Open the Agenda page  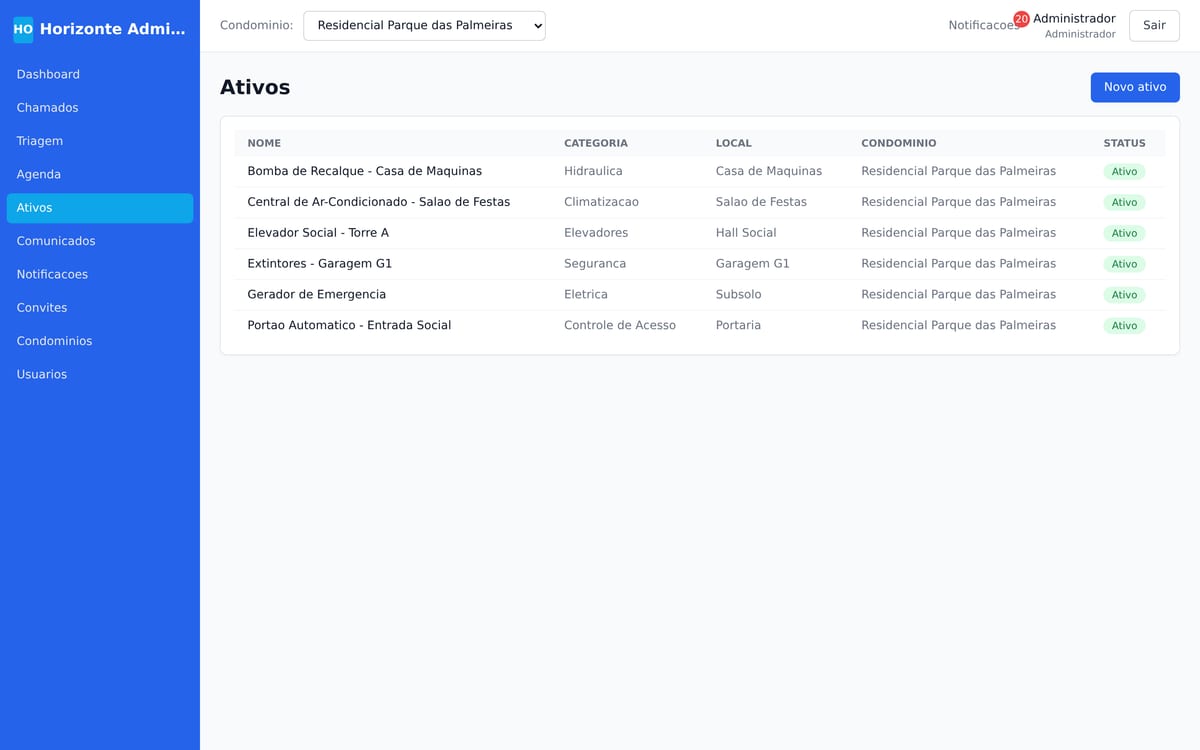(x=100, y=175)
